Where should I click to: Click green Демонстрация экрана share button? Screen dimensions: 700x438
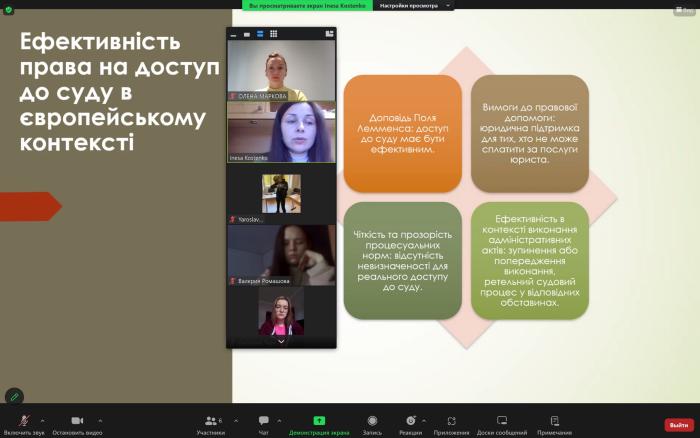(319, 423)
